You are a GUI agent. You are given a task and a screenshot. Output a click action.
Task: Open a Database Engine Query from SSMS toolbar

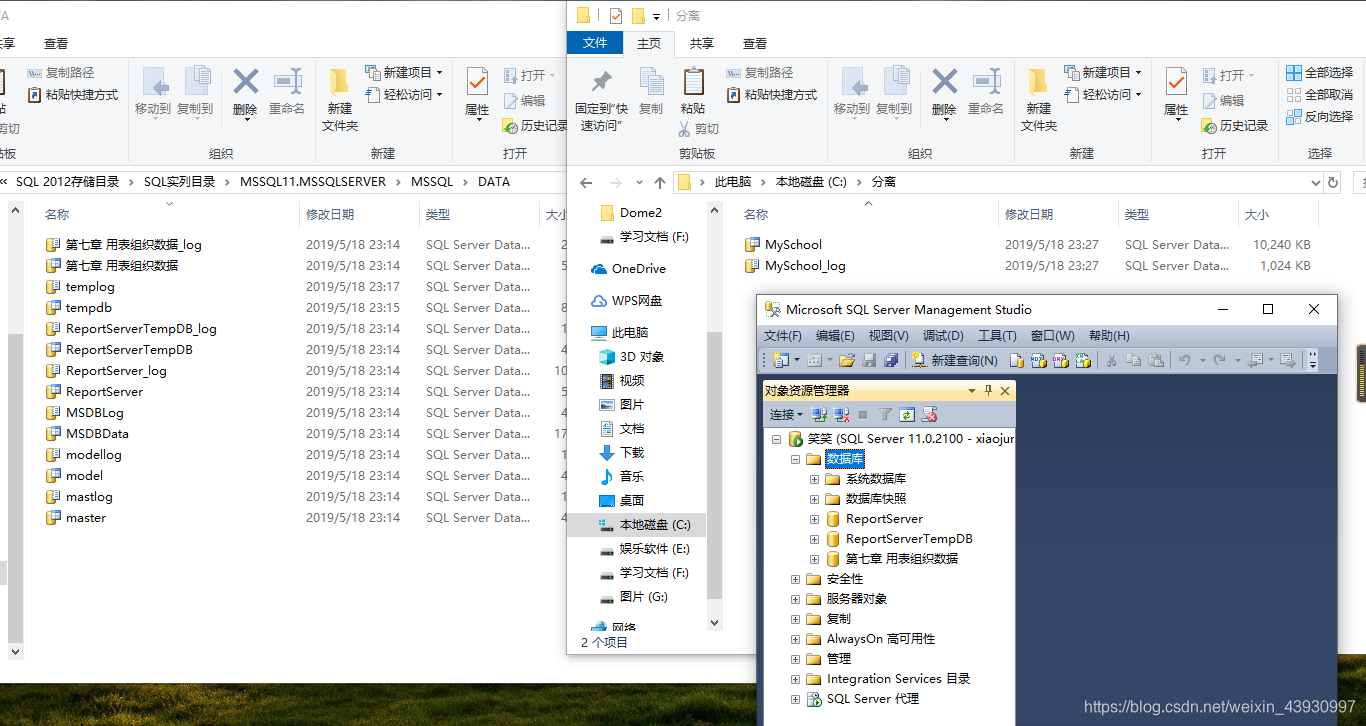tap(1017, 360)
